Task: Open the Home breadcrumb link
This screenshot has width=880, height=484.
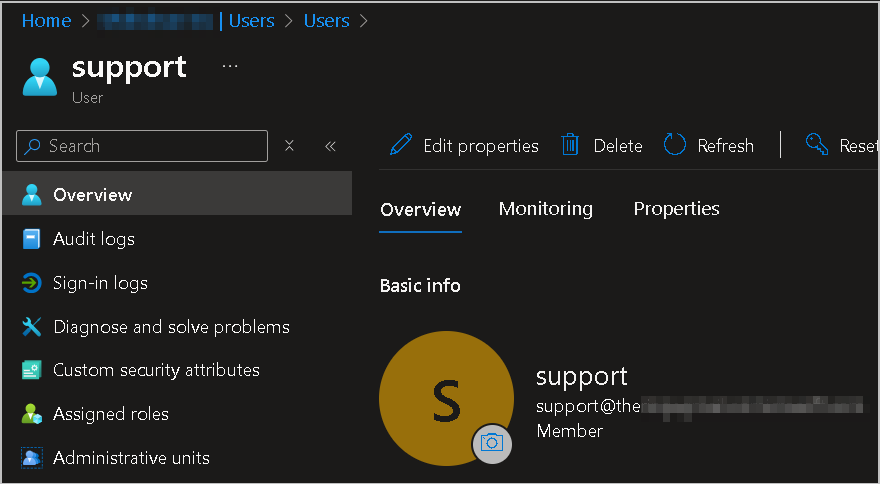Action: point(47,21)
